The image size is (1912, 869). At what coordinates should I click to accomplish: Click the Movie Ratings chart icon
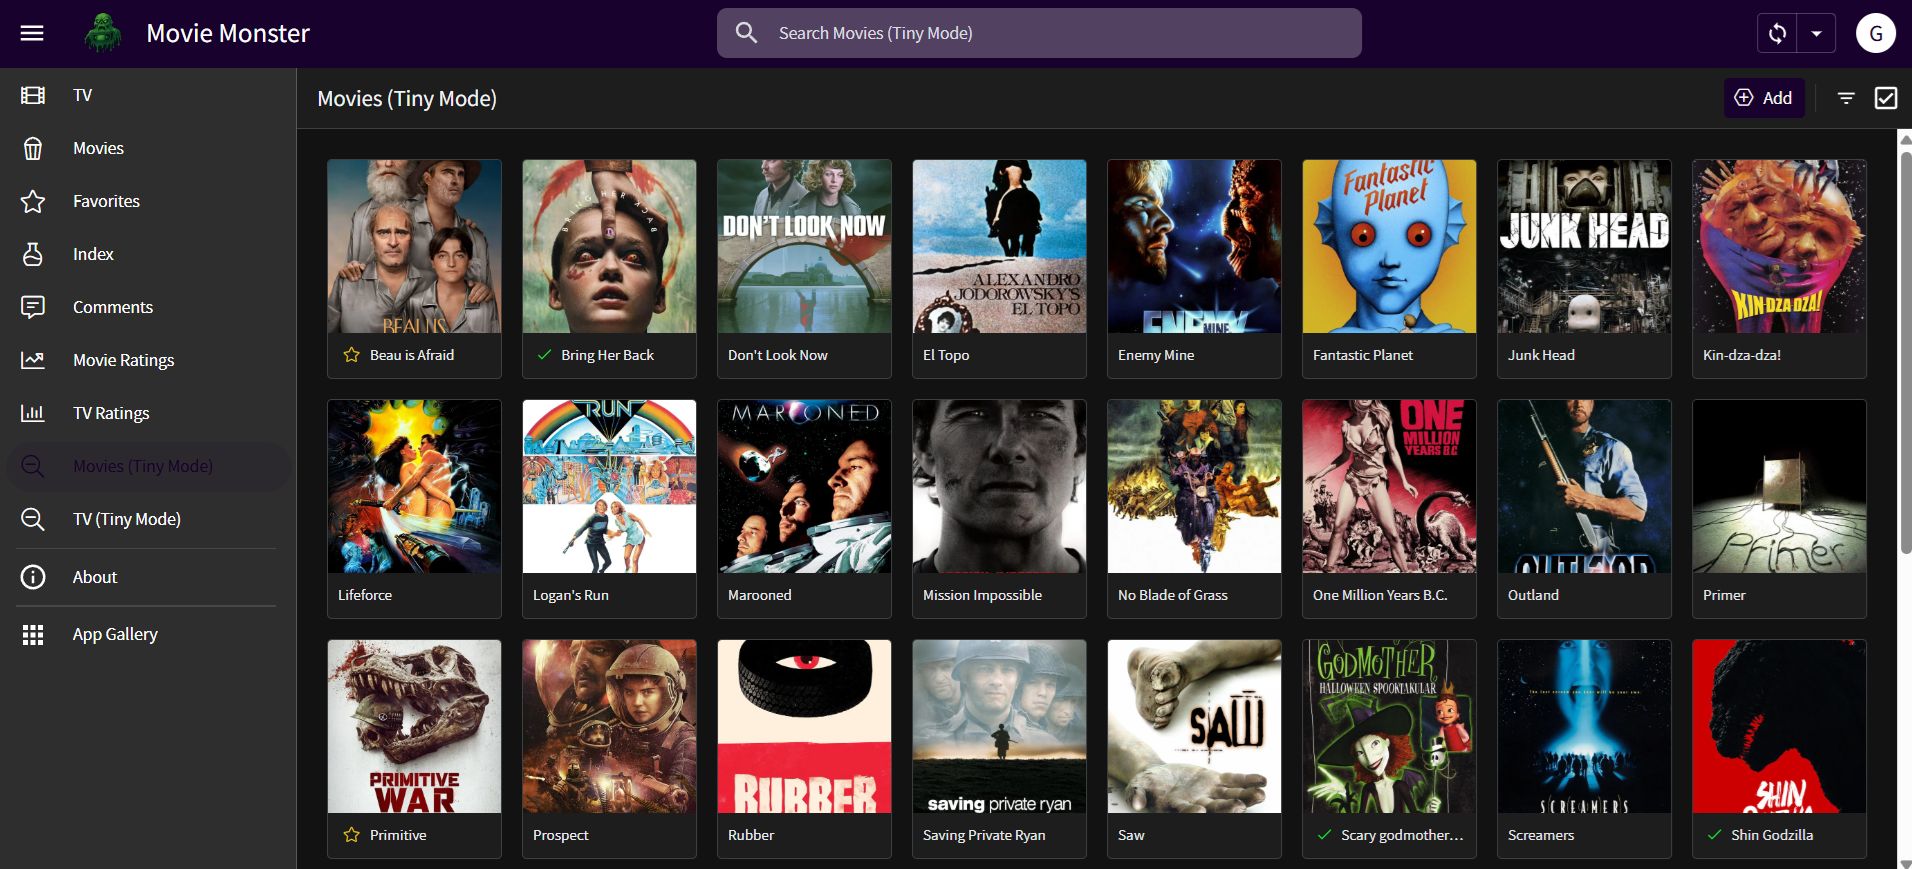tap(33, 360)
